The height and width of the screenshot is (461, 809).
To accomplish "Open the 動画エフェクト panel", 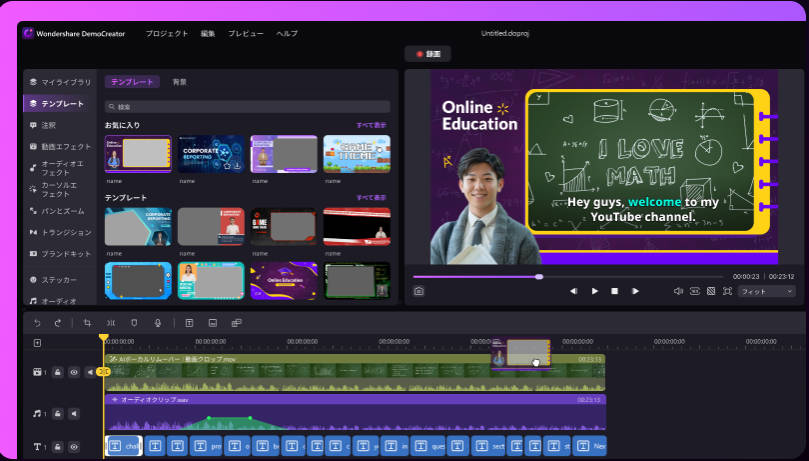I will coord(60,147).
